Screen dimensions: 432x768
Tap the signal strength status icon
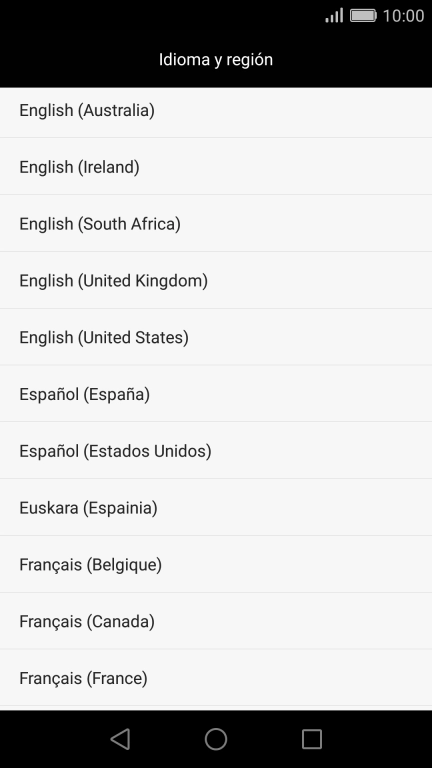click(x=334, y=16)
